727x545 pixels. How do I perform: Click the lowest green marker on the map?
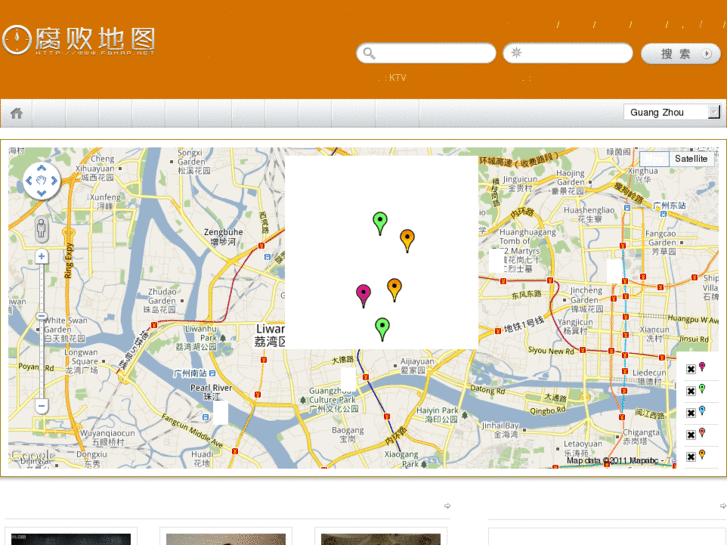click(382, 329)
